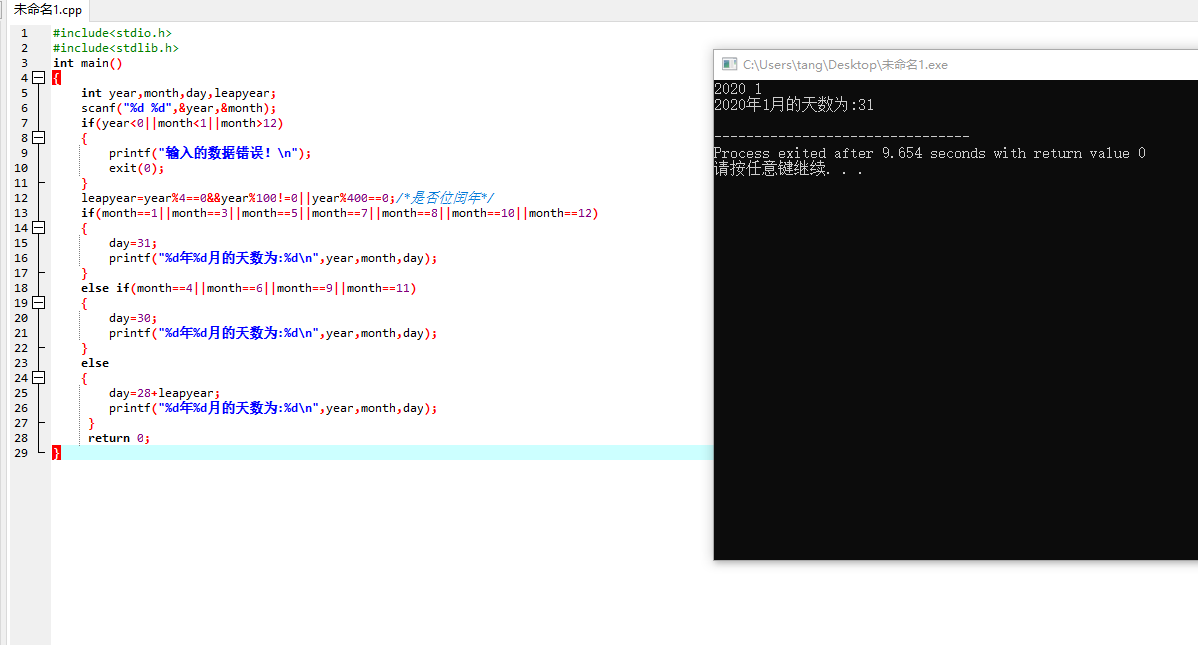Image resolution: width=1198 pixels, height=645 pixels.
Task: Collapse the else block fold at line 24
Action: click(38, 378)
